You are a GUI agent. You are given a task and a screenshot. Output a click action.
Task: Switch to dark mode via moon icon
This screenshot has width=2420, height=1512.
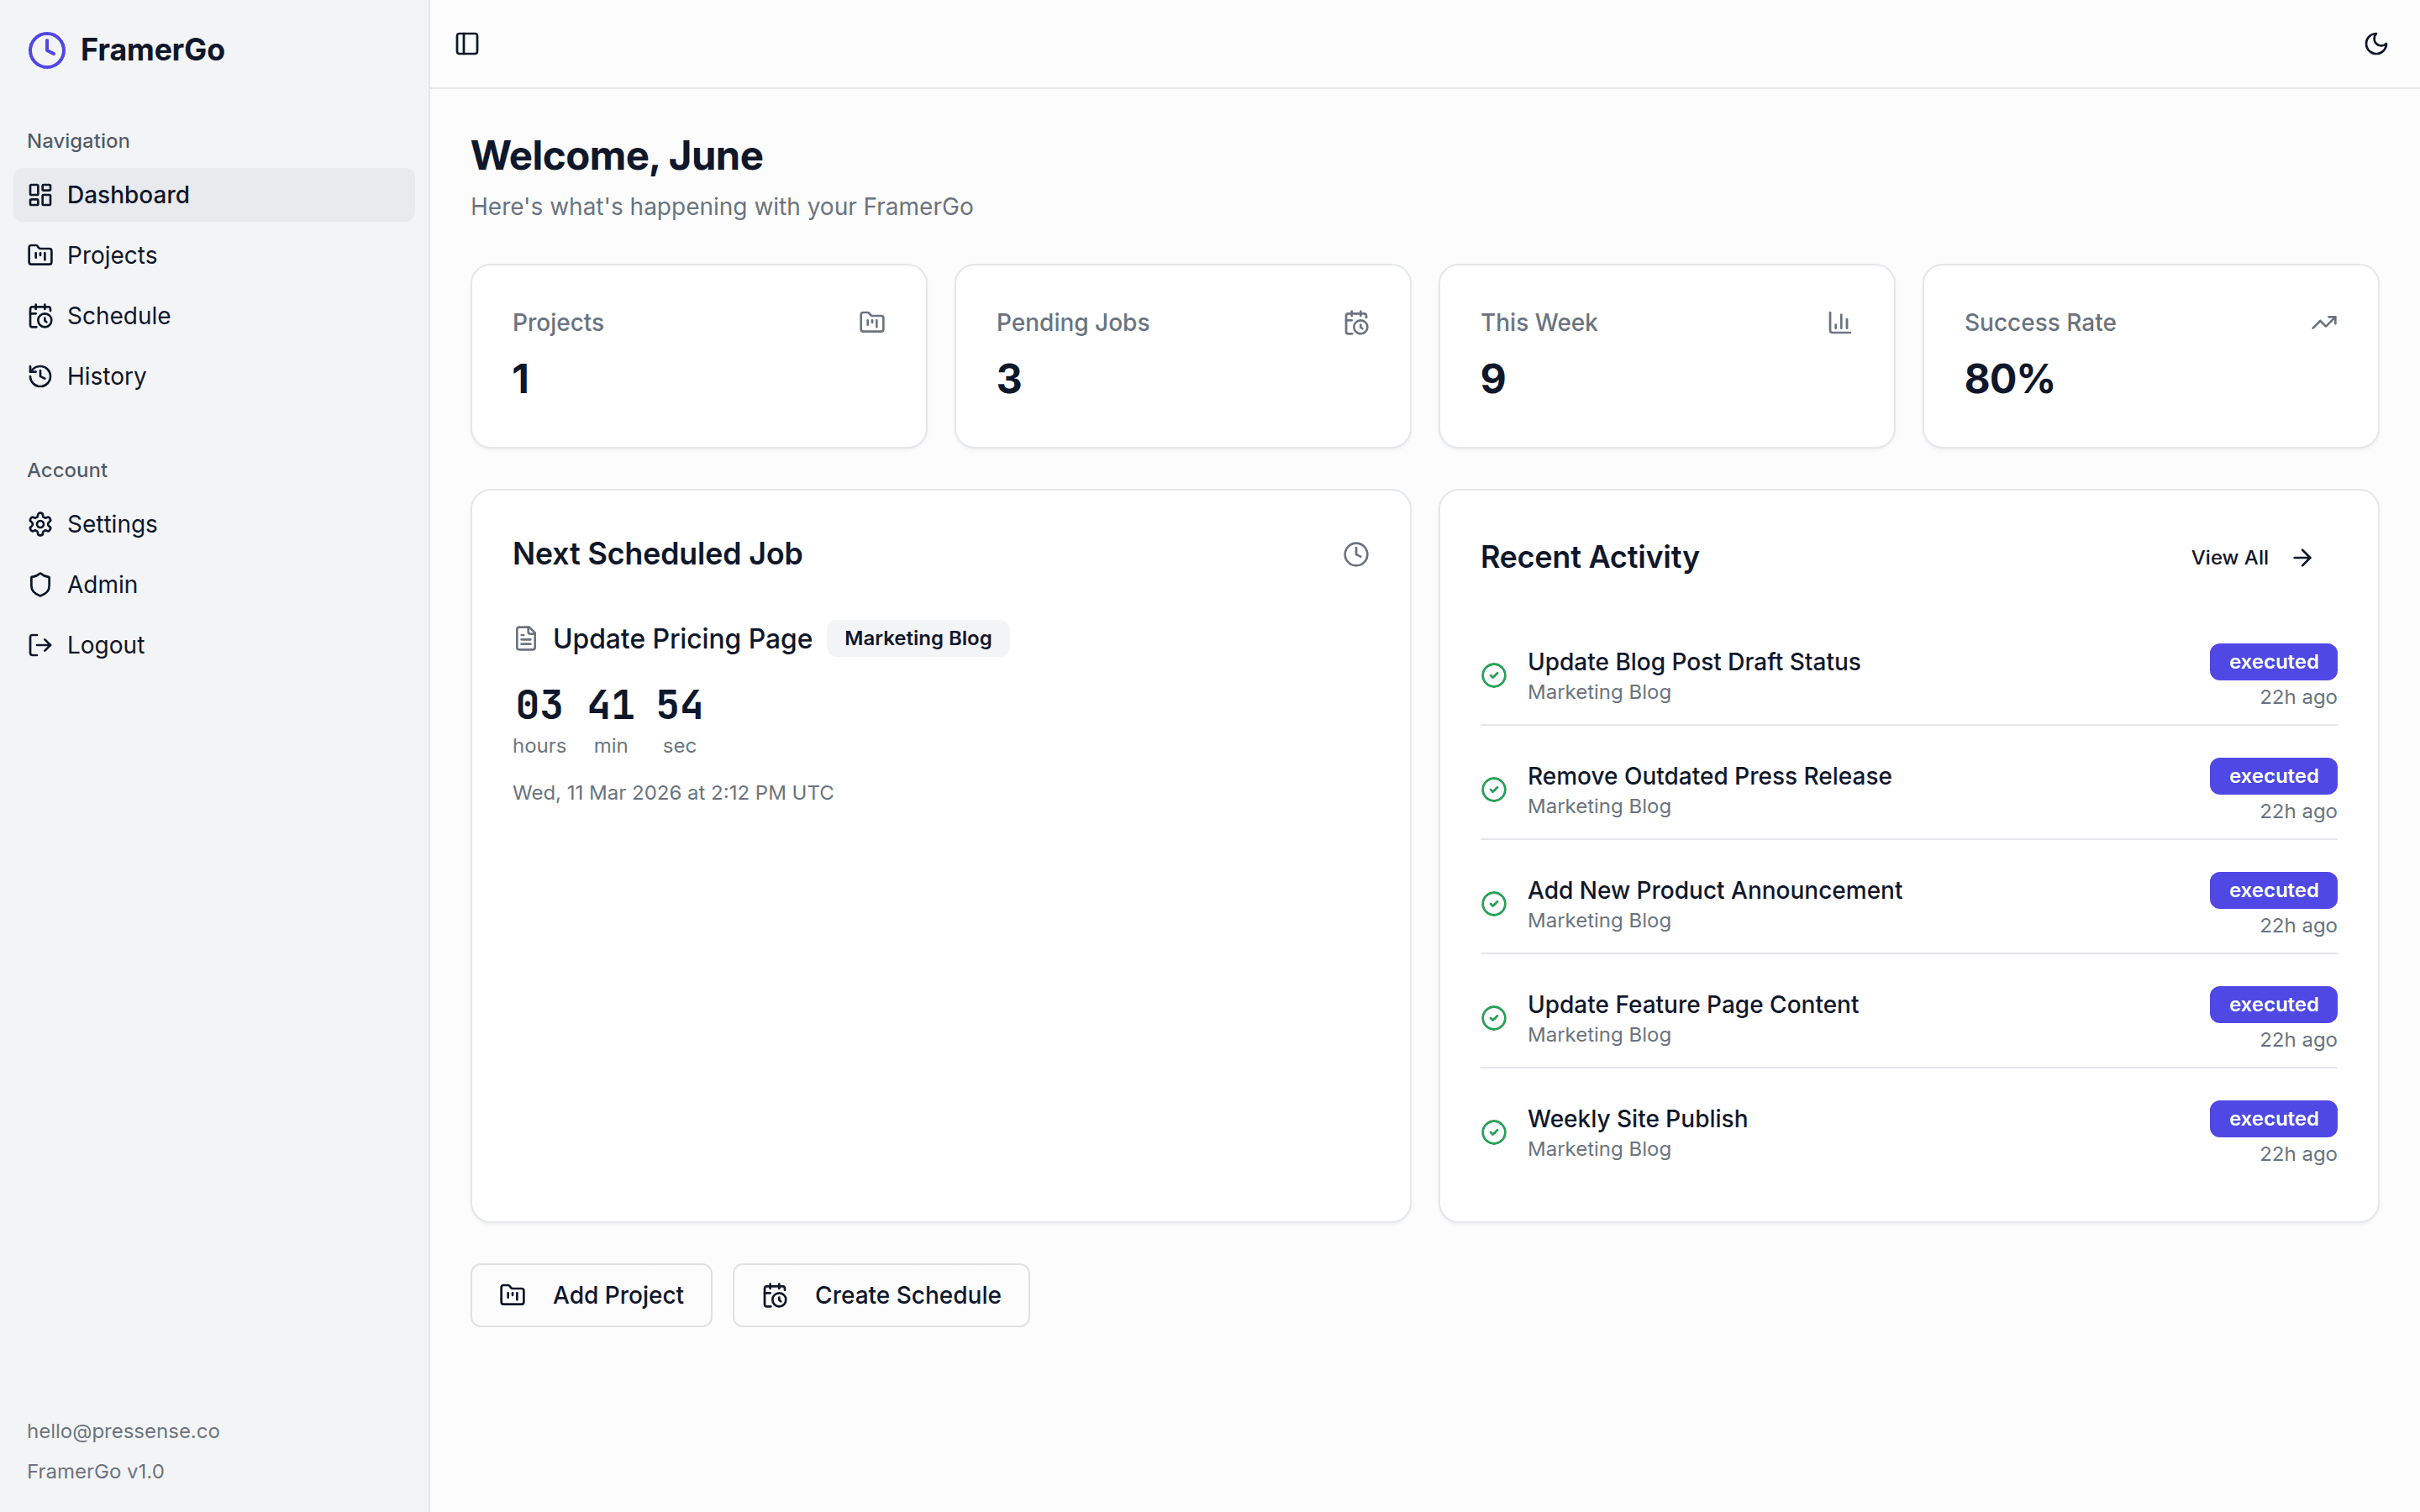(x=2375, y=44)
